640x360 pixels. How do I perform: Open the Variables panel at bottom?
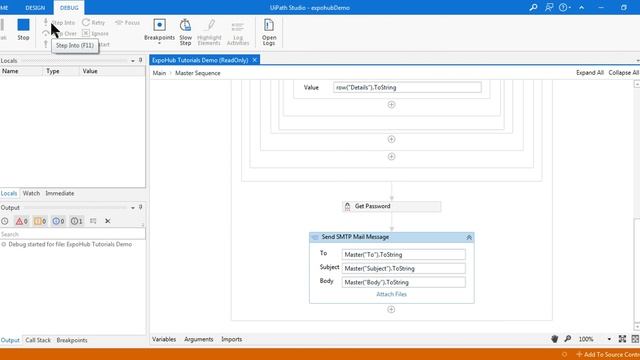tap(164, 339)
